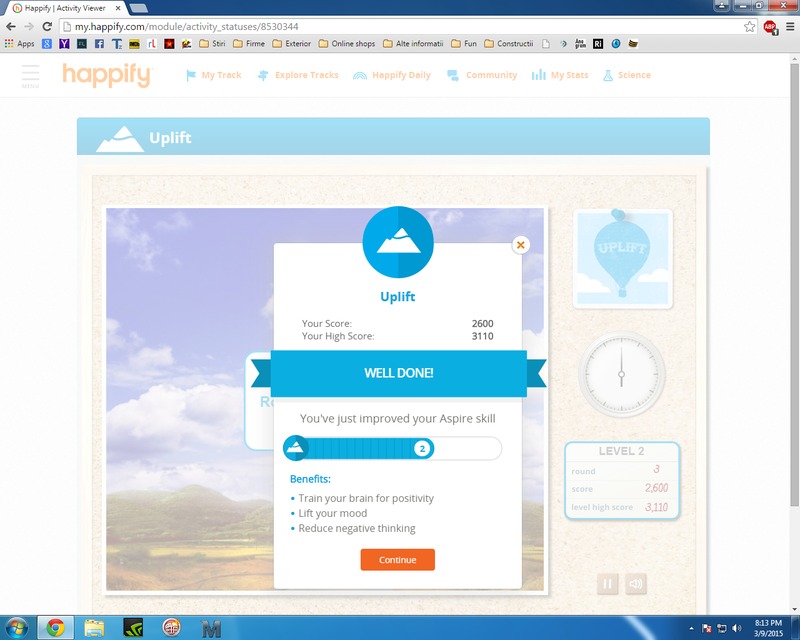Open Science in the navigation
The image size is (800, 640).
point(627,75)
